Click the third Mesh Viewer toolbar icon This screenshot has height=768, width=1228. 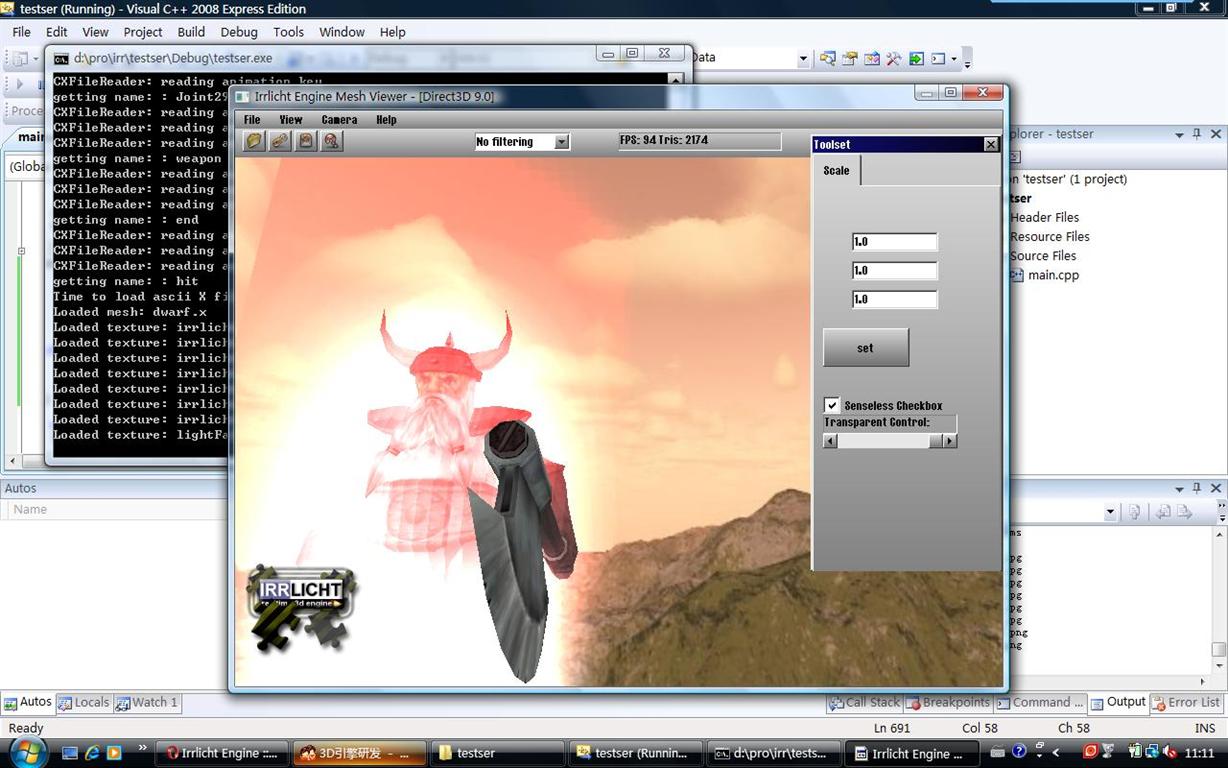tap(306, 141)
